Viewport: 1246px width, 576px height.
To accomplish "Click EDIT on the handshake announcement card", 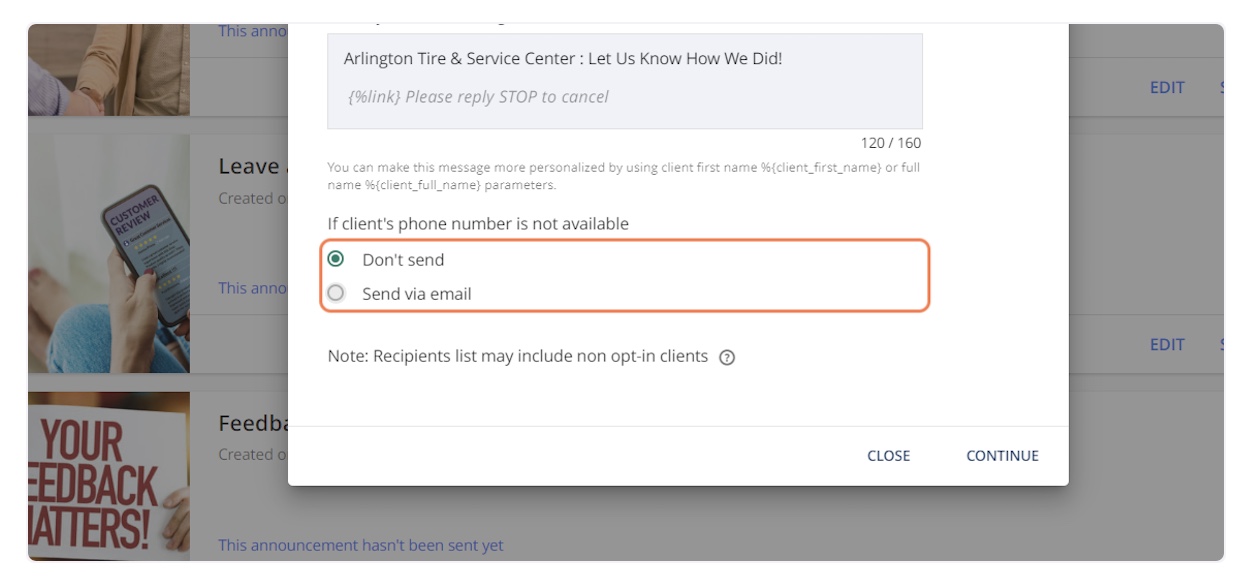I will pos(1167,87).
